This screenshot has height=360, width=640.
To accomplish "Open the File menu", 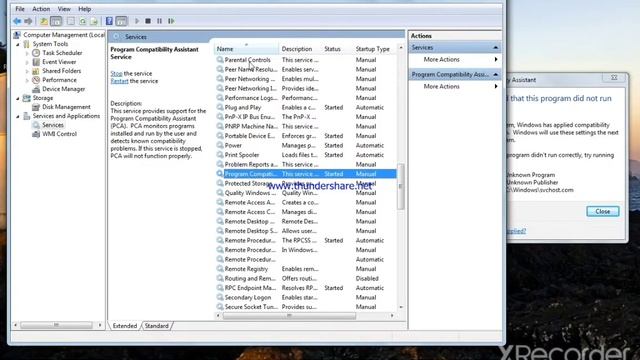I will click(x=20, y=9).
